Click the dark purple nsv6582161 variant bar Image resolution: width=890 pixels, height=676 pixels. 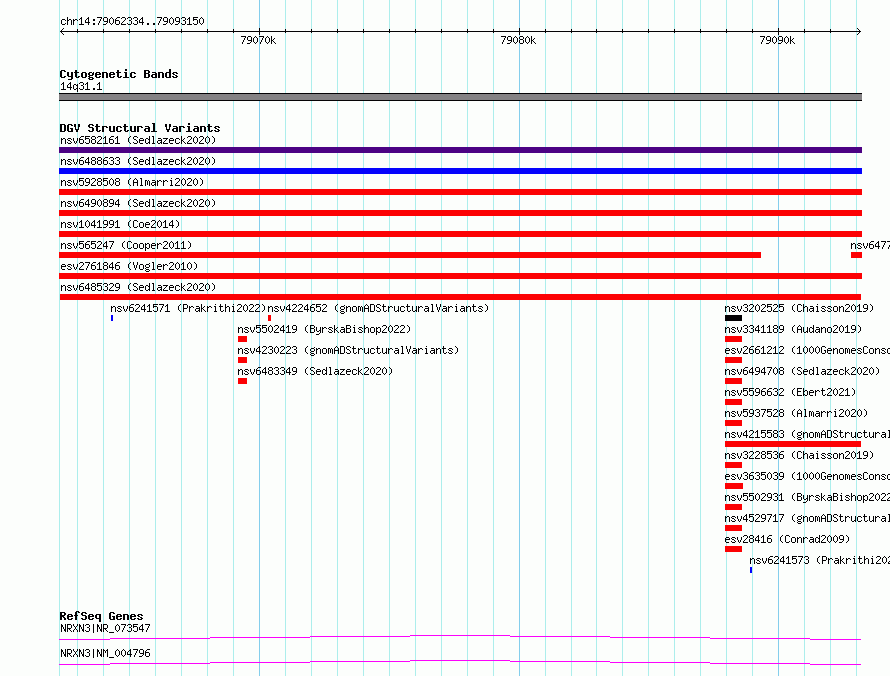click(x=460, y=150)
